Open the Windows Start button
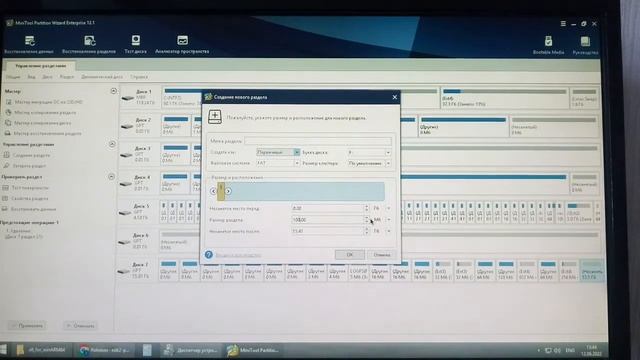Image resolution: width=640 pixels, height=360 pixels. click(3, 350)
